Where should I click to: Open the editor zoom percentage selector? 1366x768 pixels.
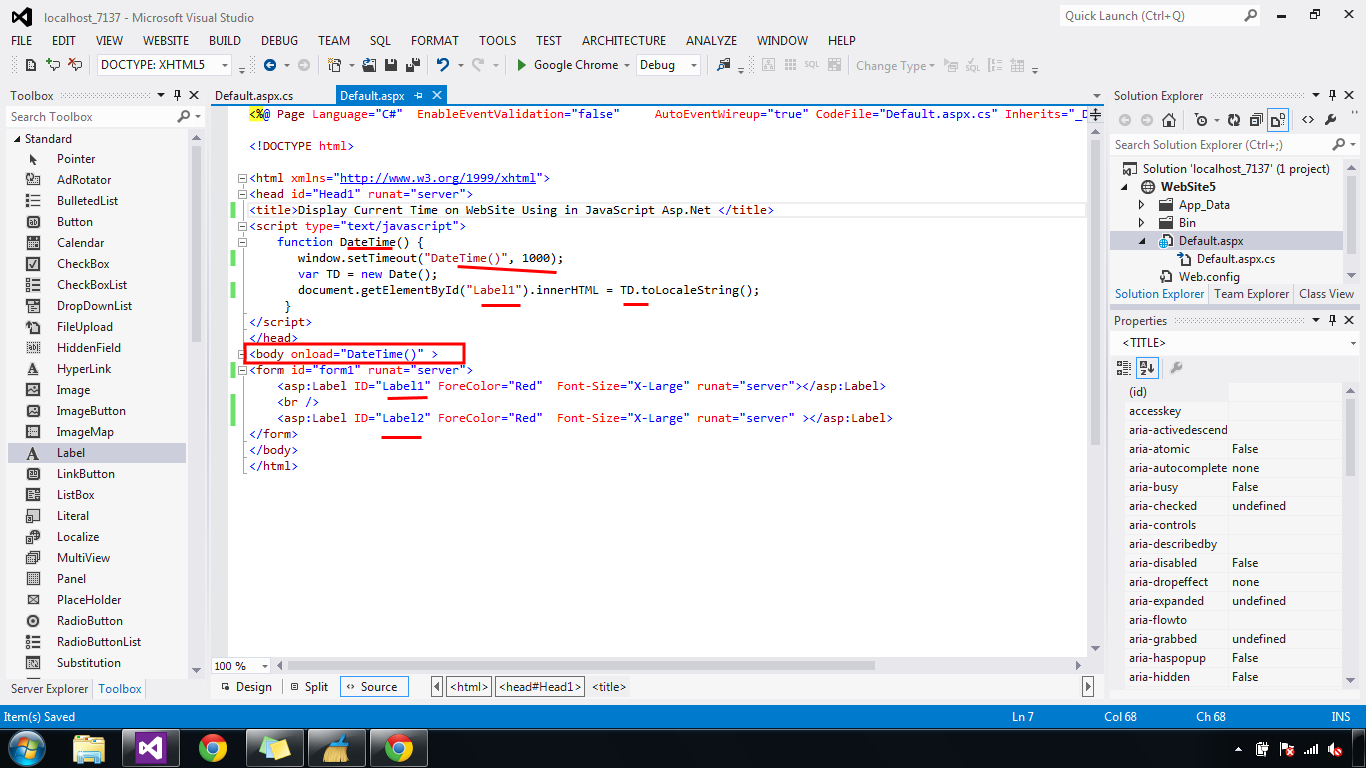point(239,665)
